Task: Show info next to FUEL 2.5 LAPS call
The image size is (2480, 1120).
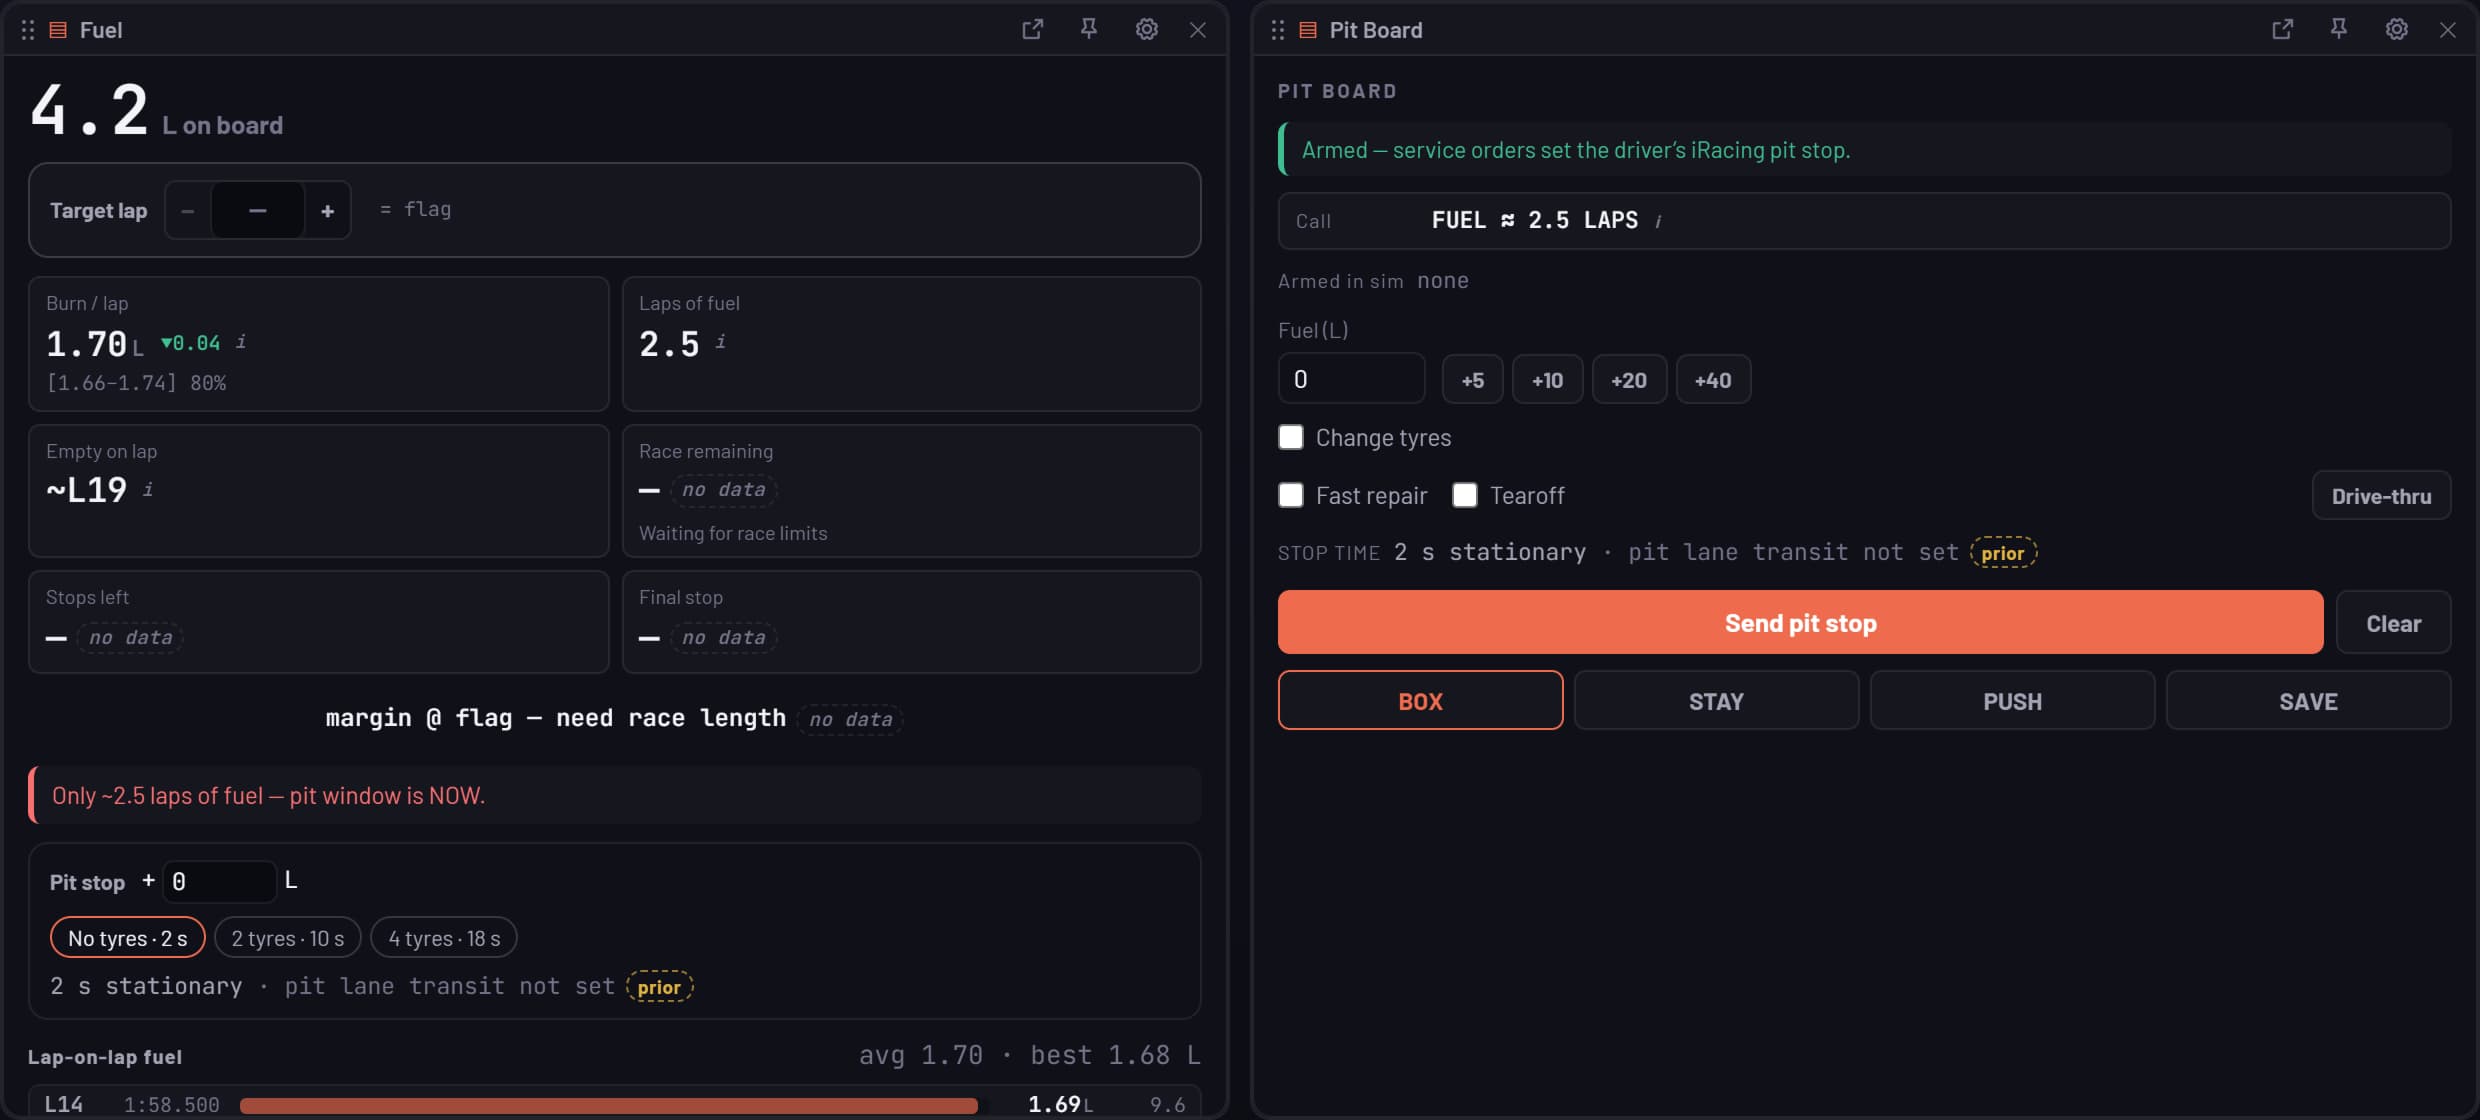Action: (1658, 221)
